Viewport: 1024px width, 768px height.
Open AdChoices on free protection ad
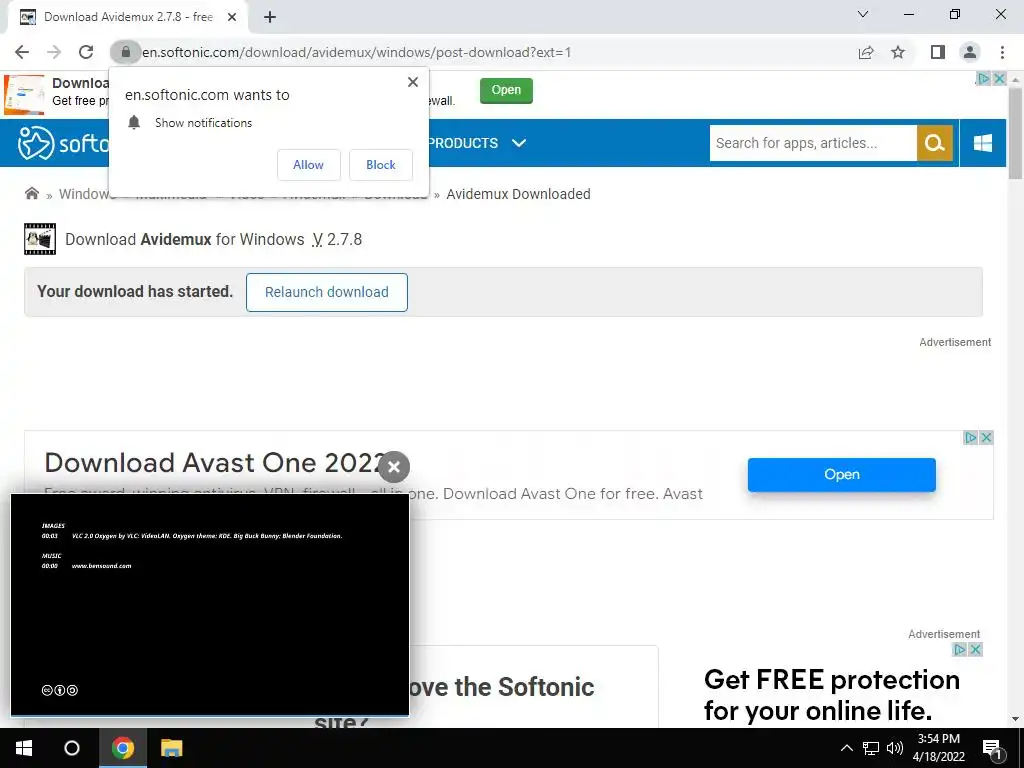point(959,650)
